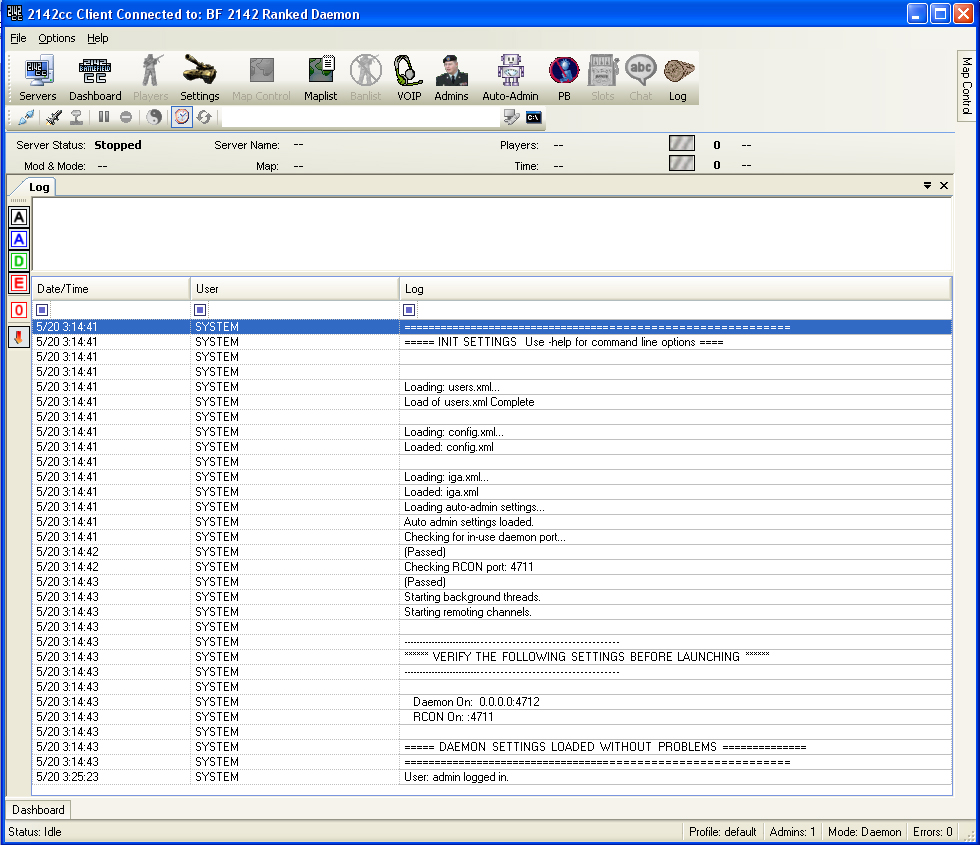This screenshot has width=980, height=845.
Task: Open the Log toolbar button
Action: 678,78
